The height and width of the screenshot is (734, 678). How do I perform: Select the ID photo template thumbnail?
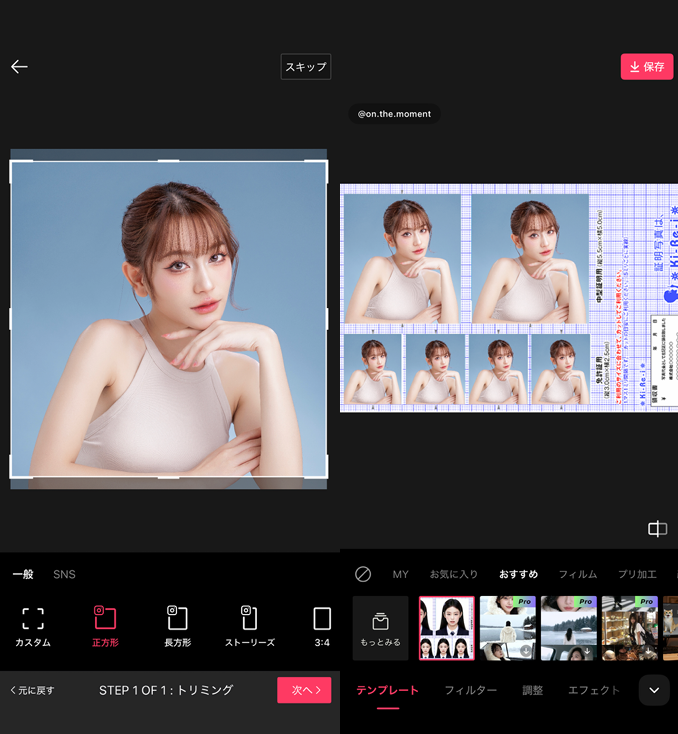point(446,628)
